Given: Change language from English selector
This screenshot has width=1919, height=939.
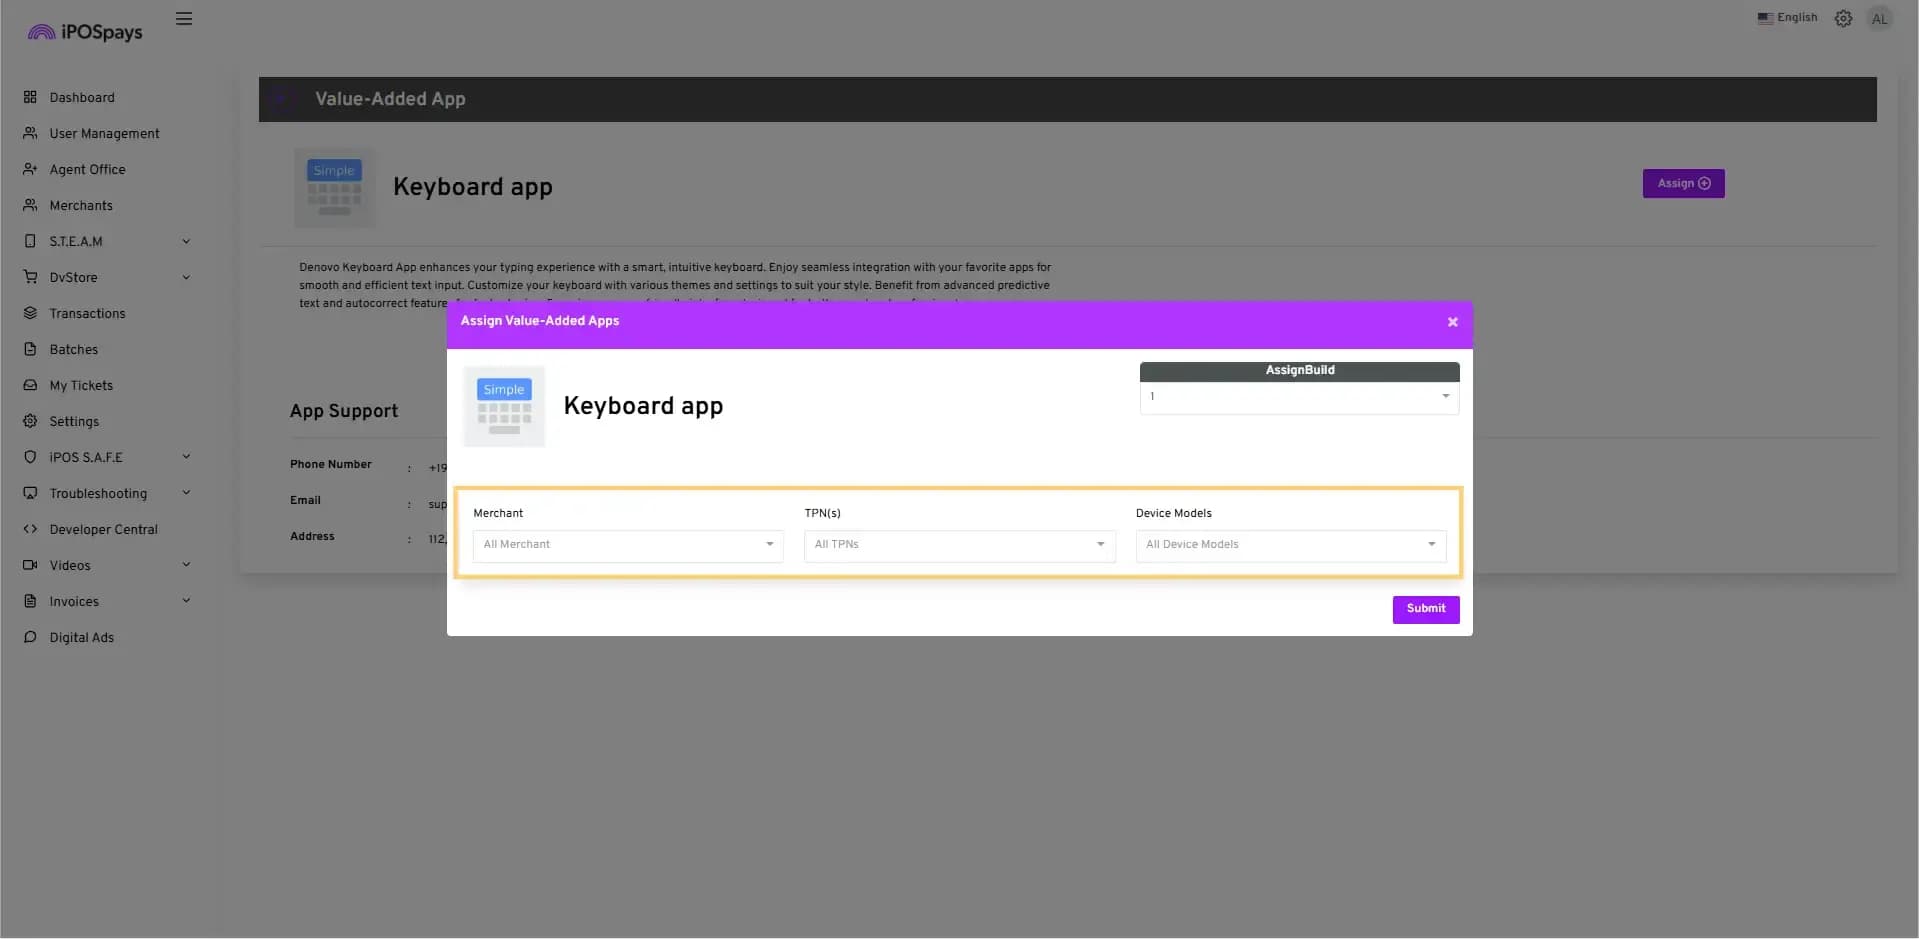Looking at the screenshot, I should [1787, 18].
